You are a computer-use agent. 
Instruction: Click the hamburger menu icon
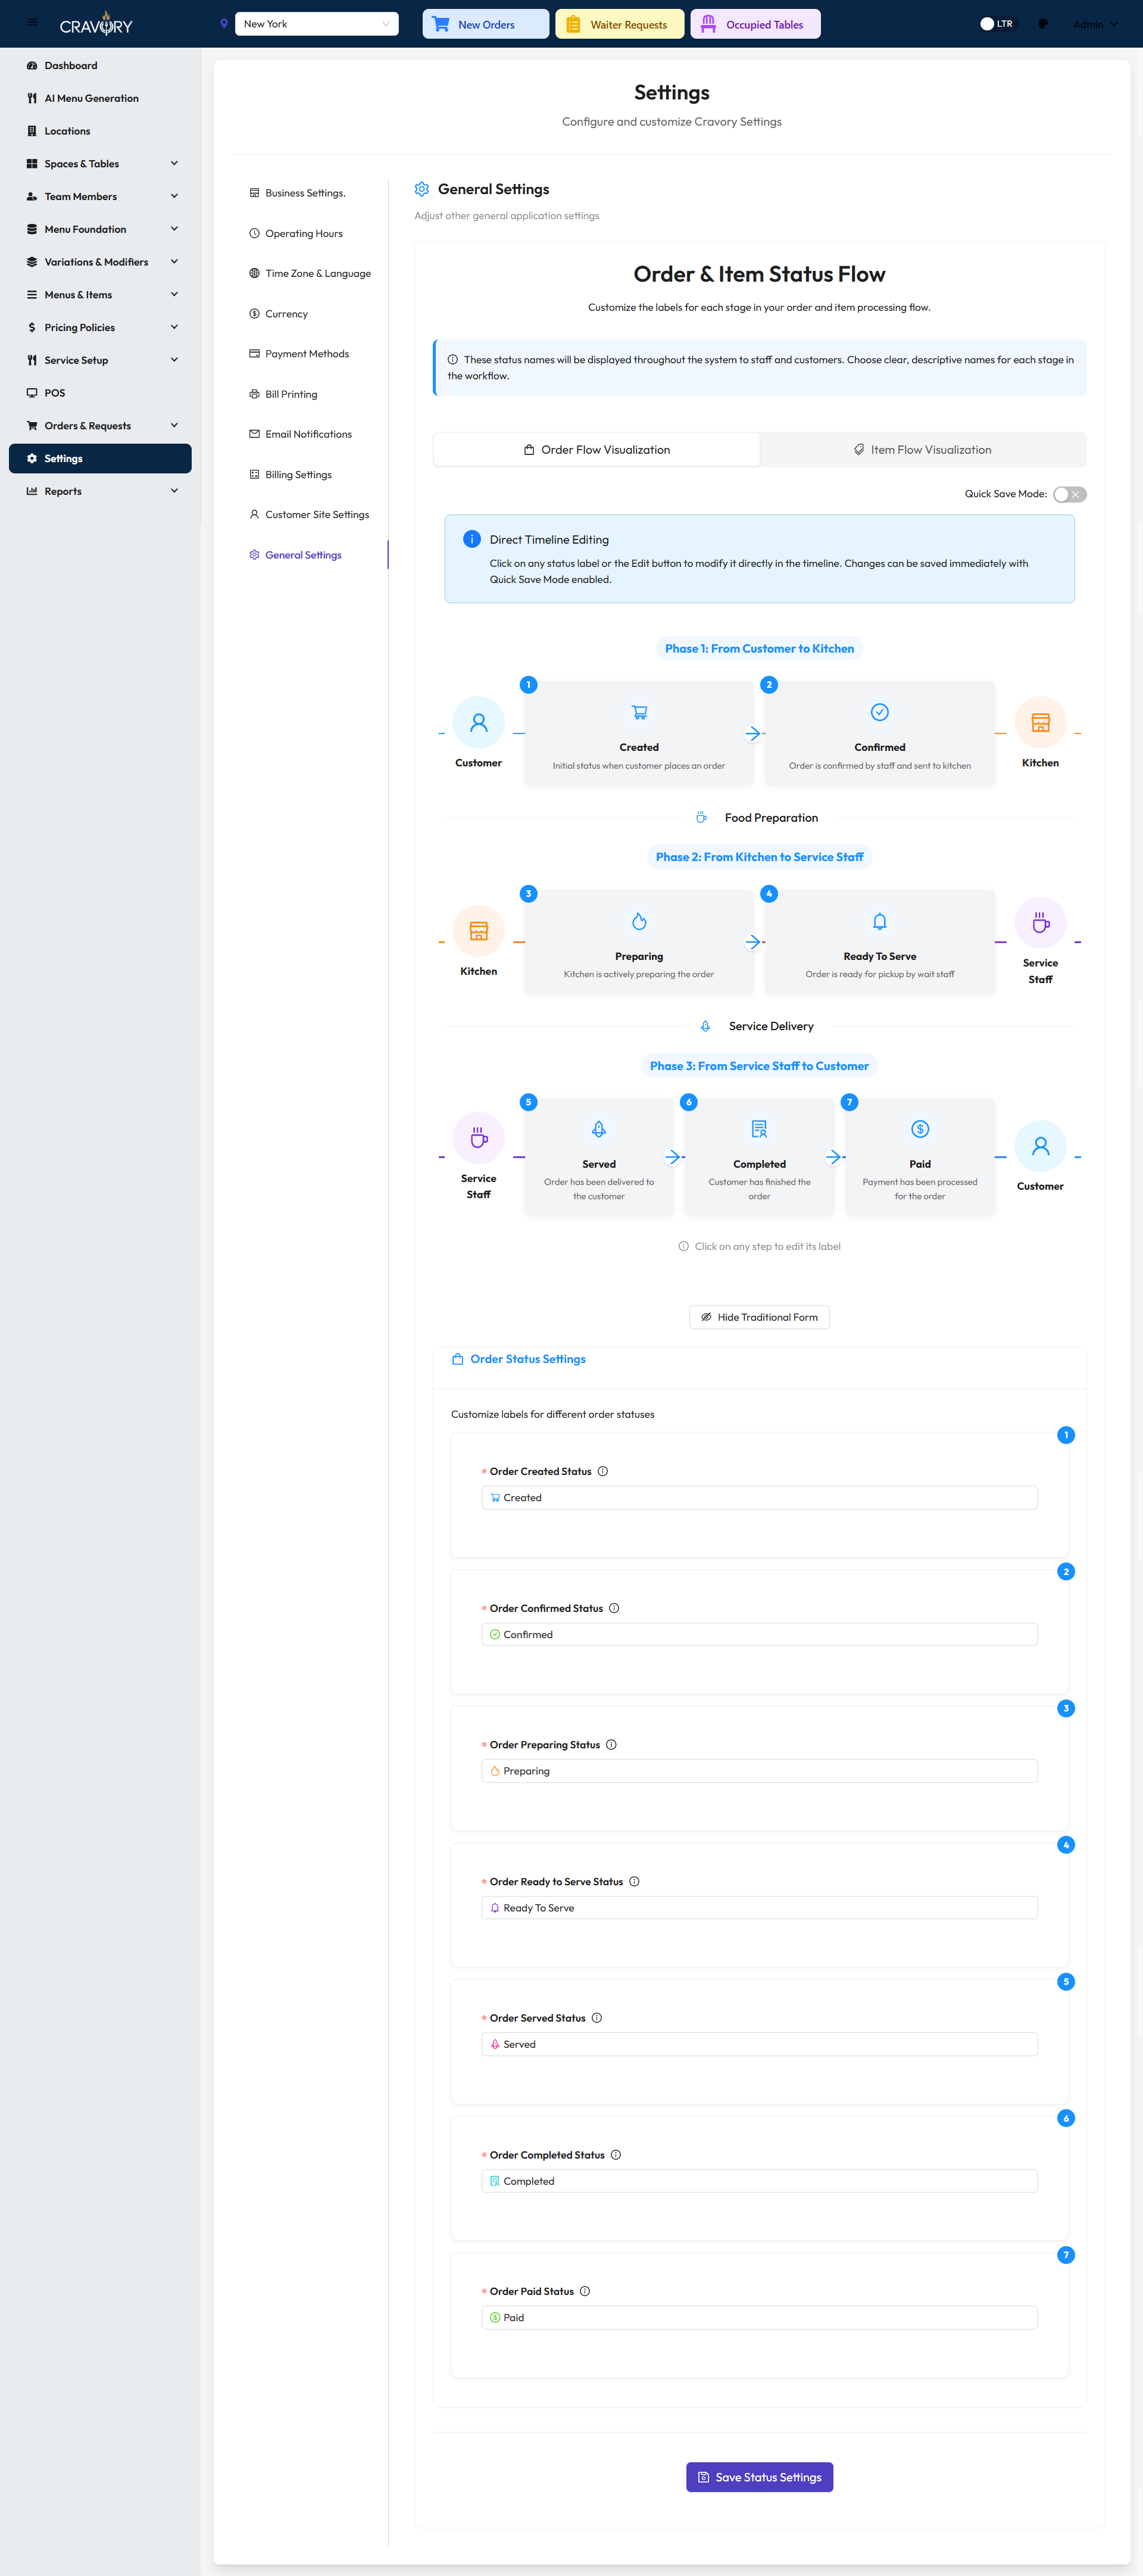[x=32, y=23]
